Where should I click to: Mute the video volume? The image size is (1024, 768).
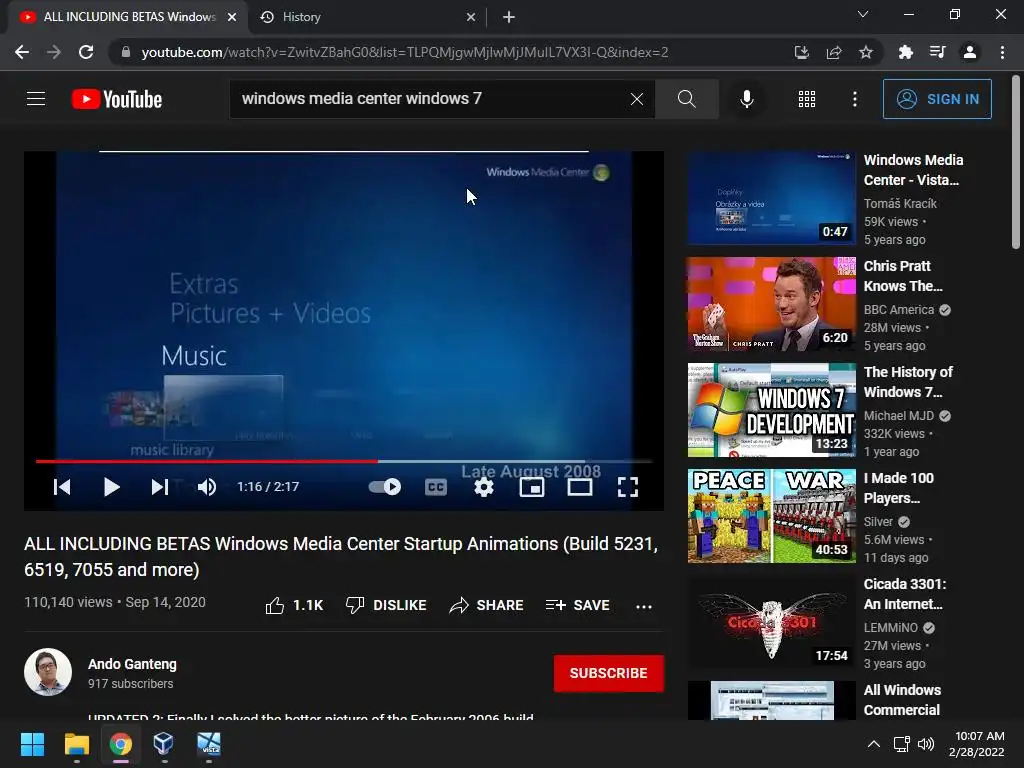(207, 487)
